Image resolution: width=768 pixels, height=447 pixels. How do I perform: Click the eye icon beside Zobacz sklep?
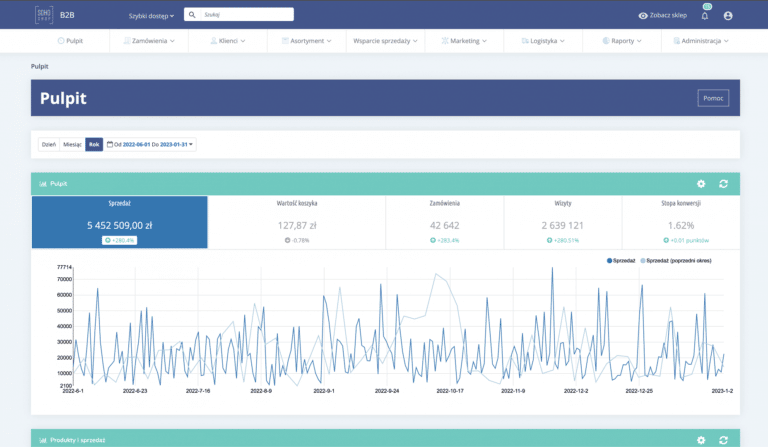(643, 16)
